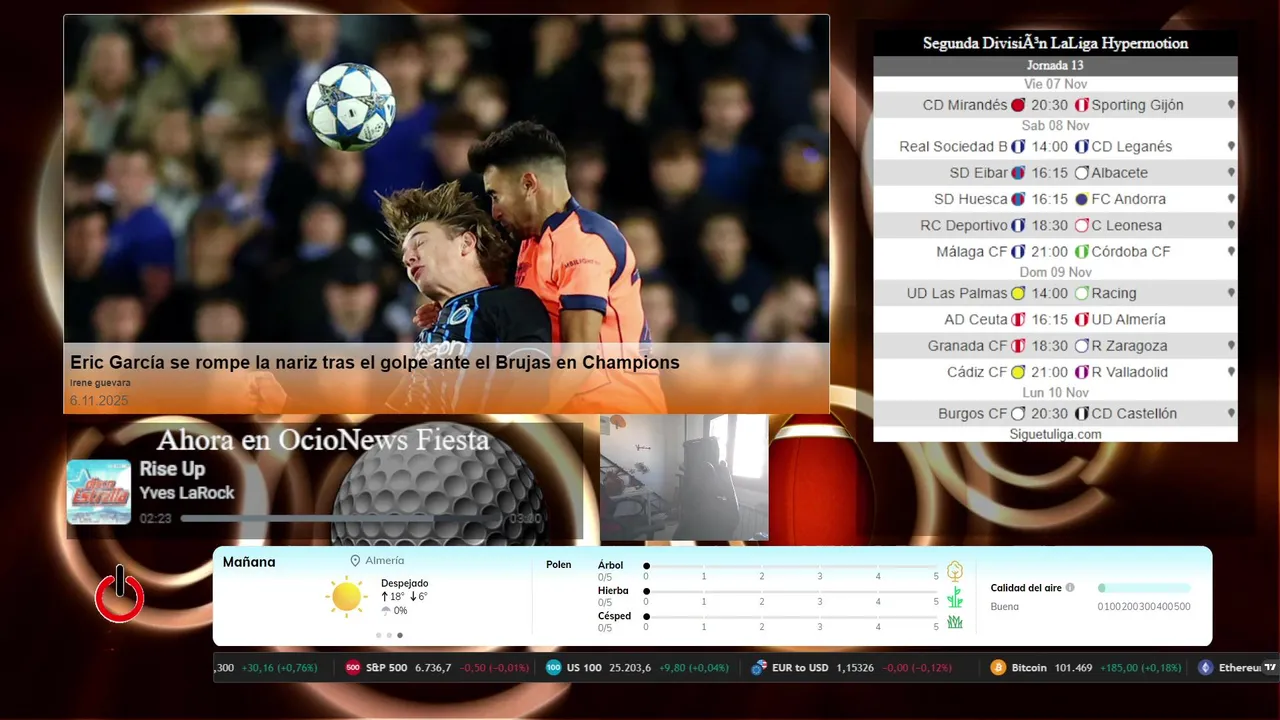The image size is (1280, 720).
Task: Click the Málaga CF 21:00 kickoff time
Action: click(x=1050, y=252)
